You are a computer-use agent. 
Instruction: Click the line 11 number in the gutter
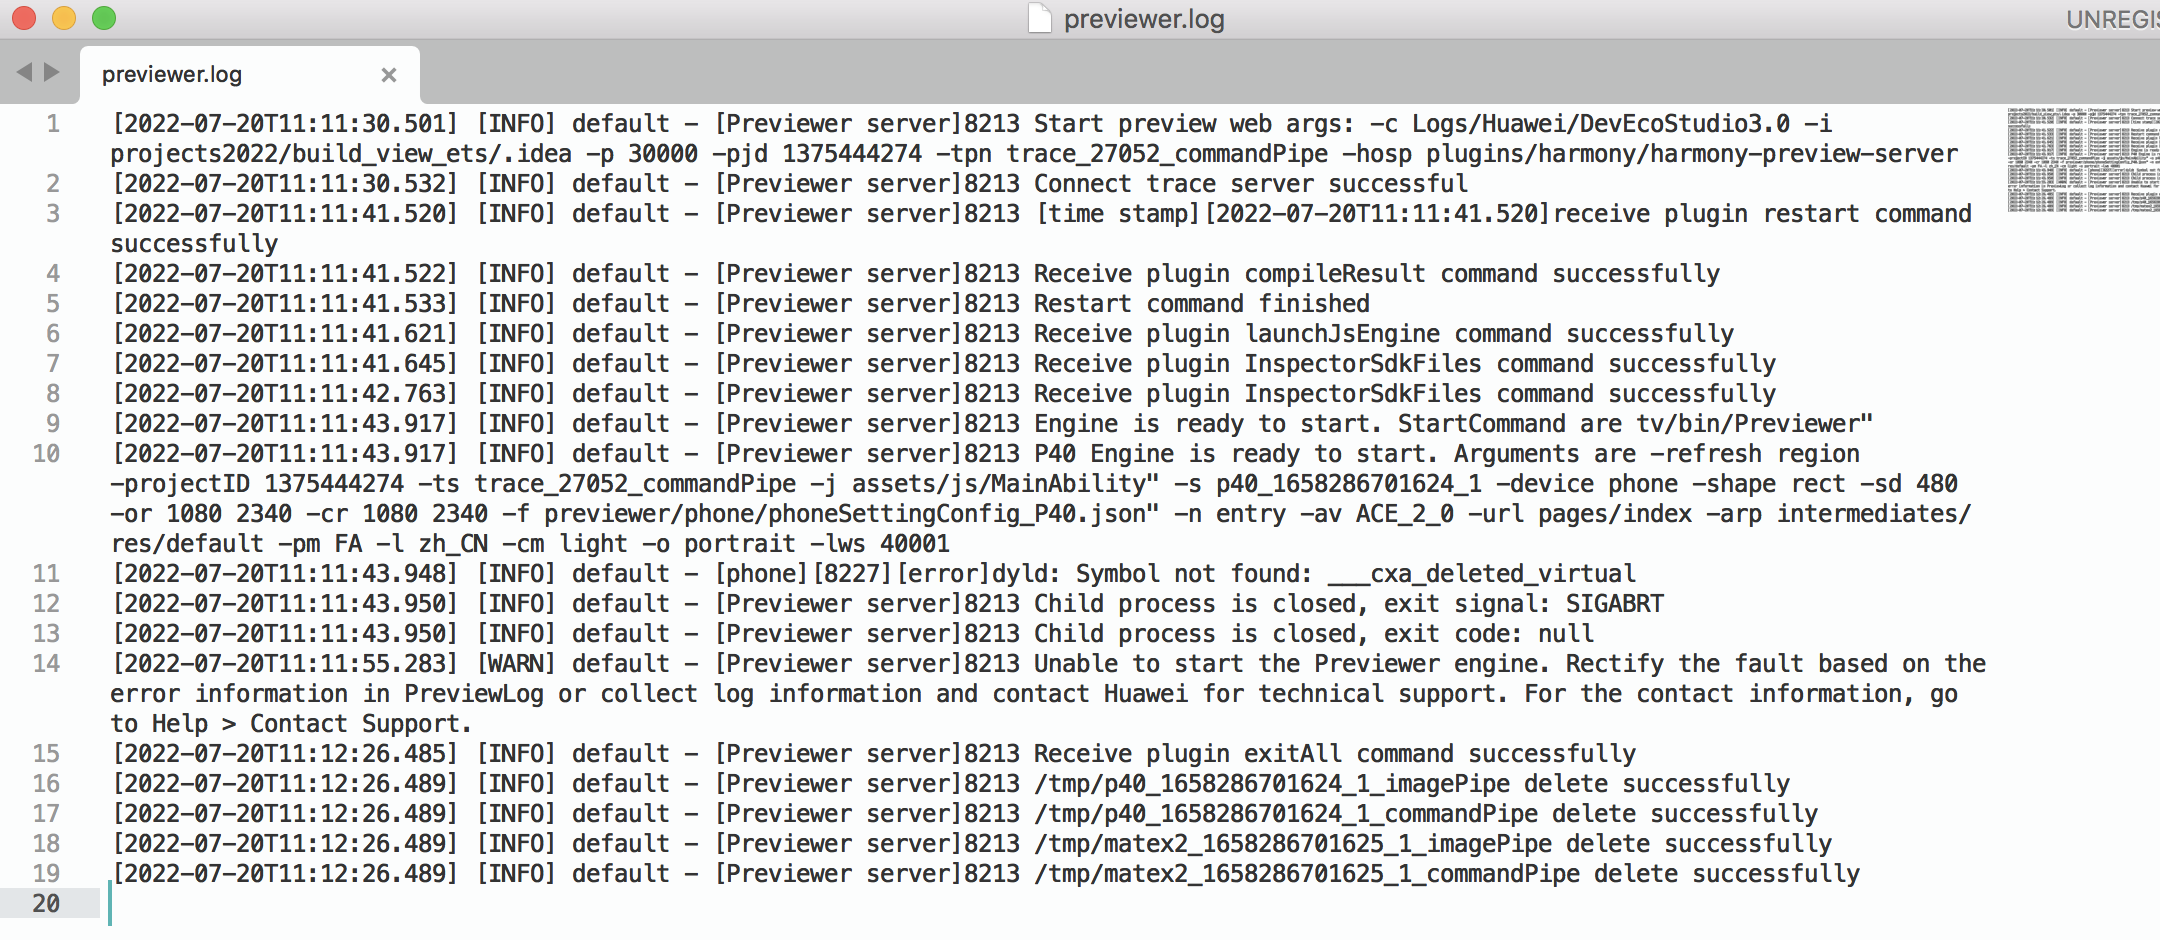46,574
